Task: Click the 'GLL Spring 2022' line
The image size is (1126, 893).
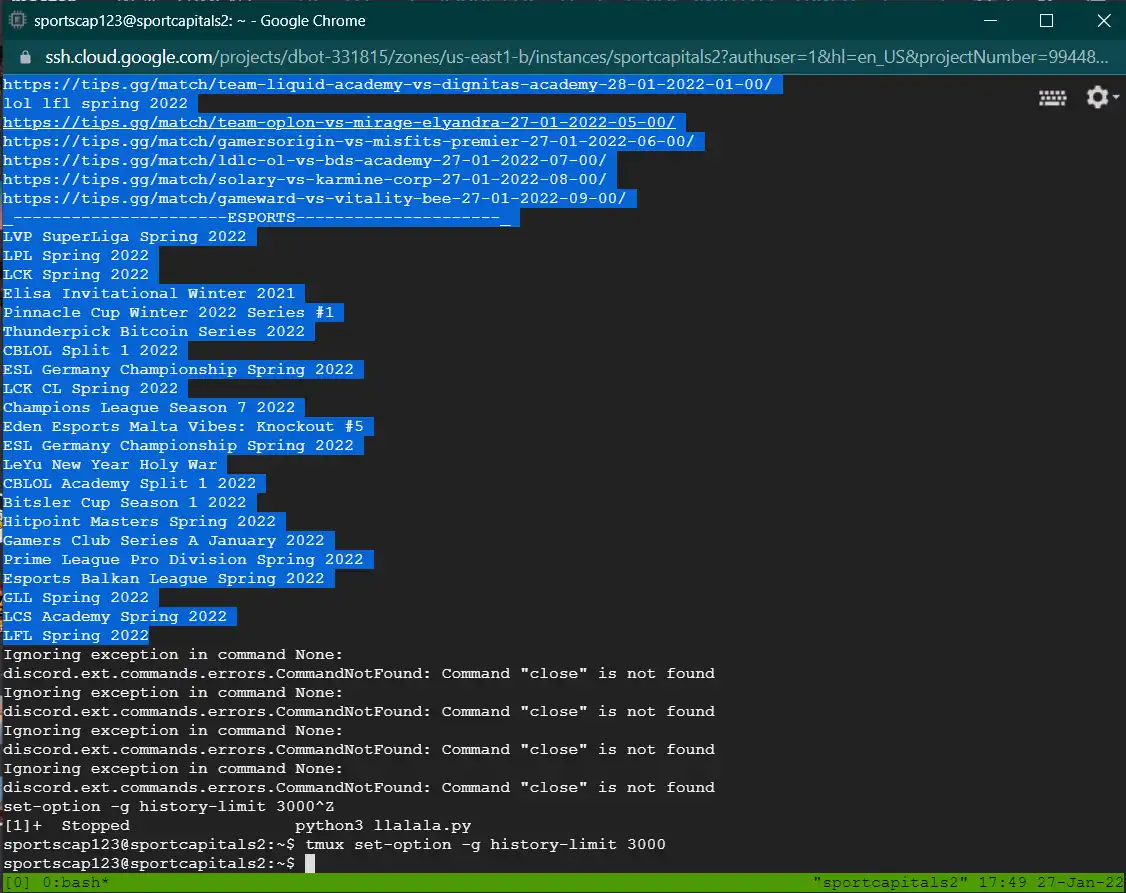Action: tap(76, 598)
